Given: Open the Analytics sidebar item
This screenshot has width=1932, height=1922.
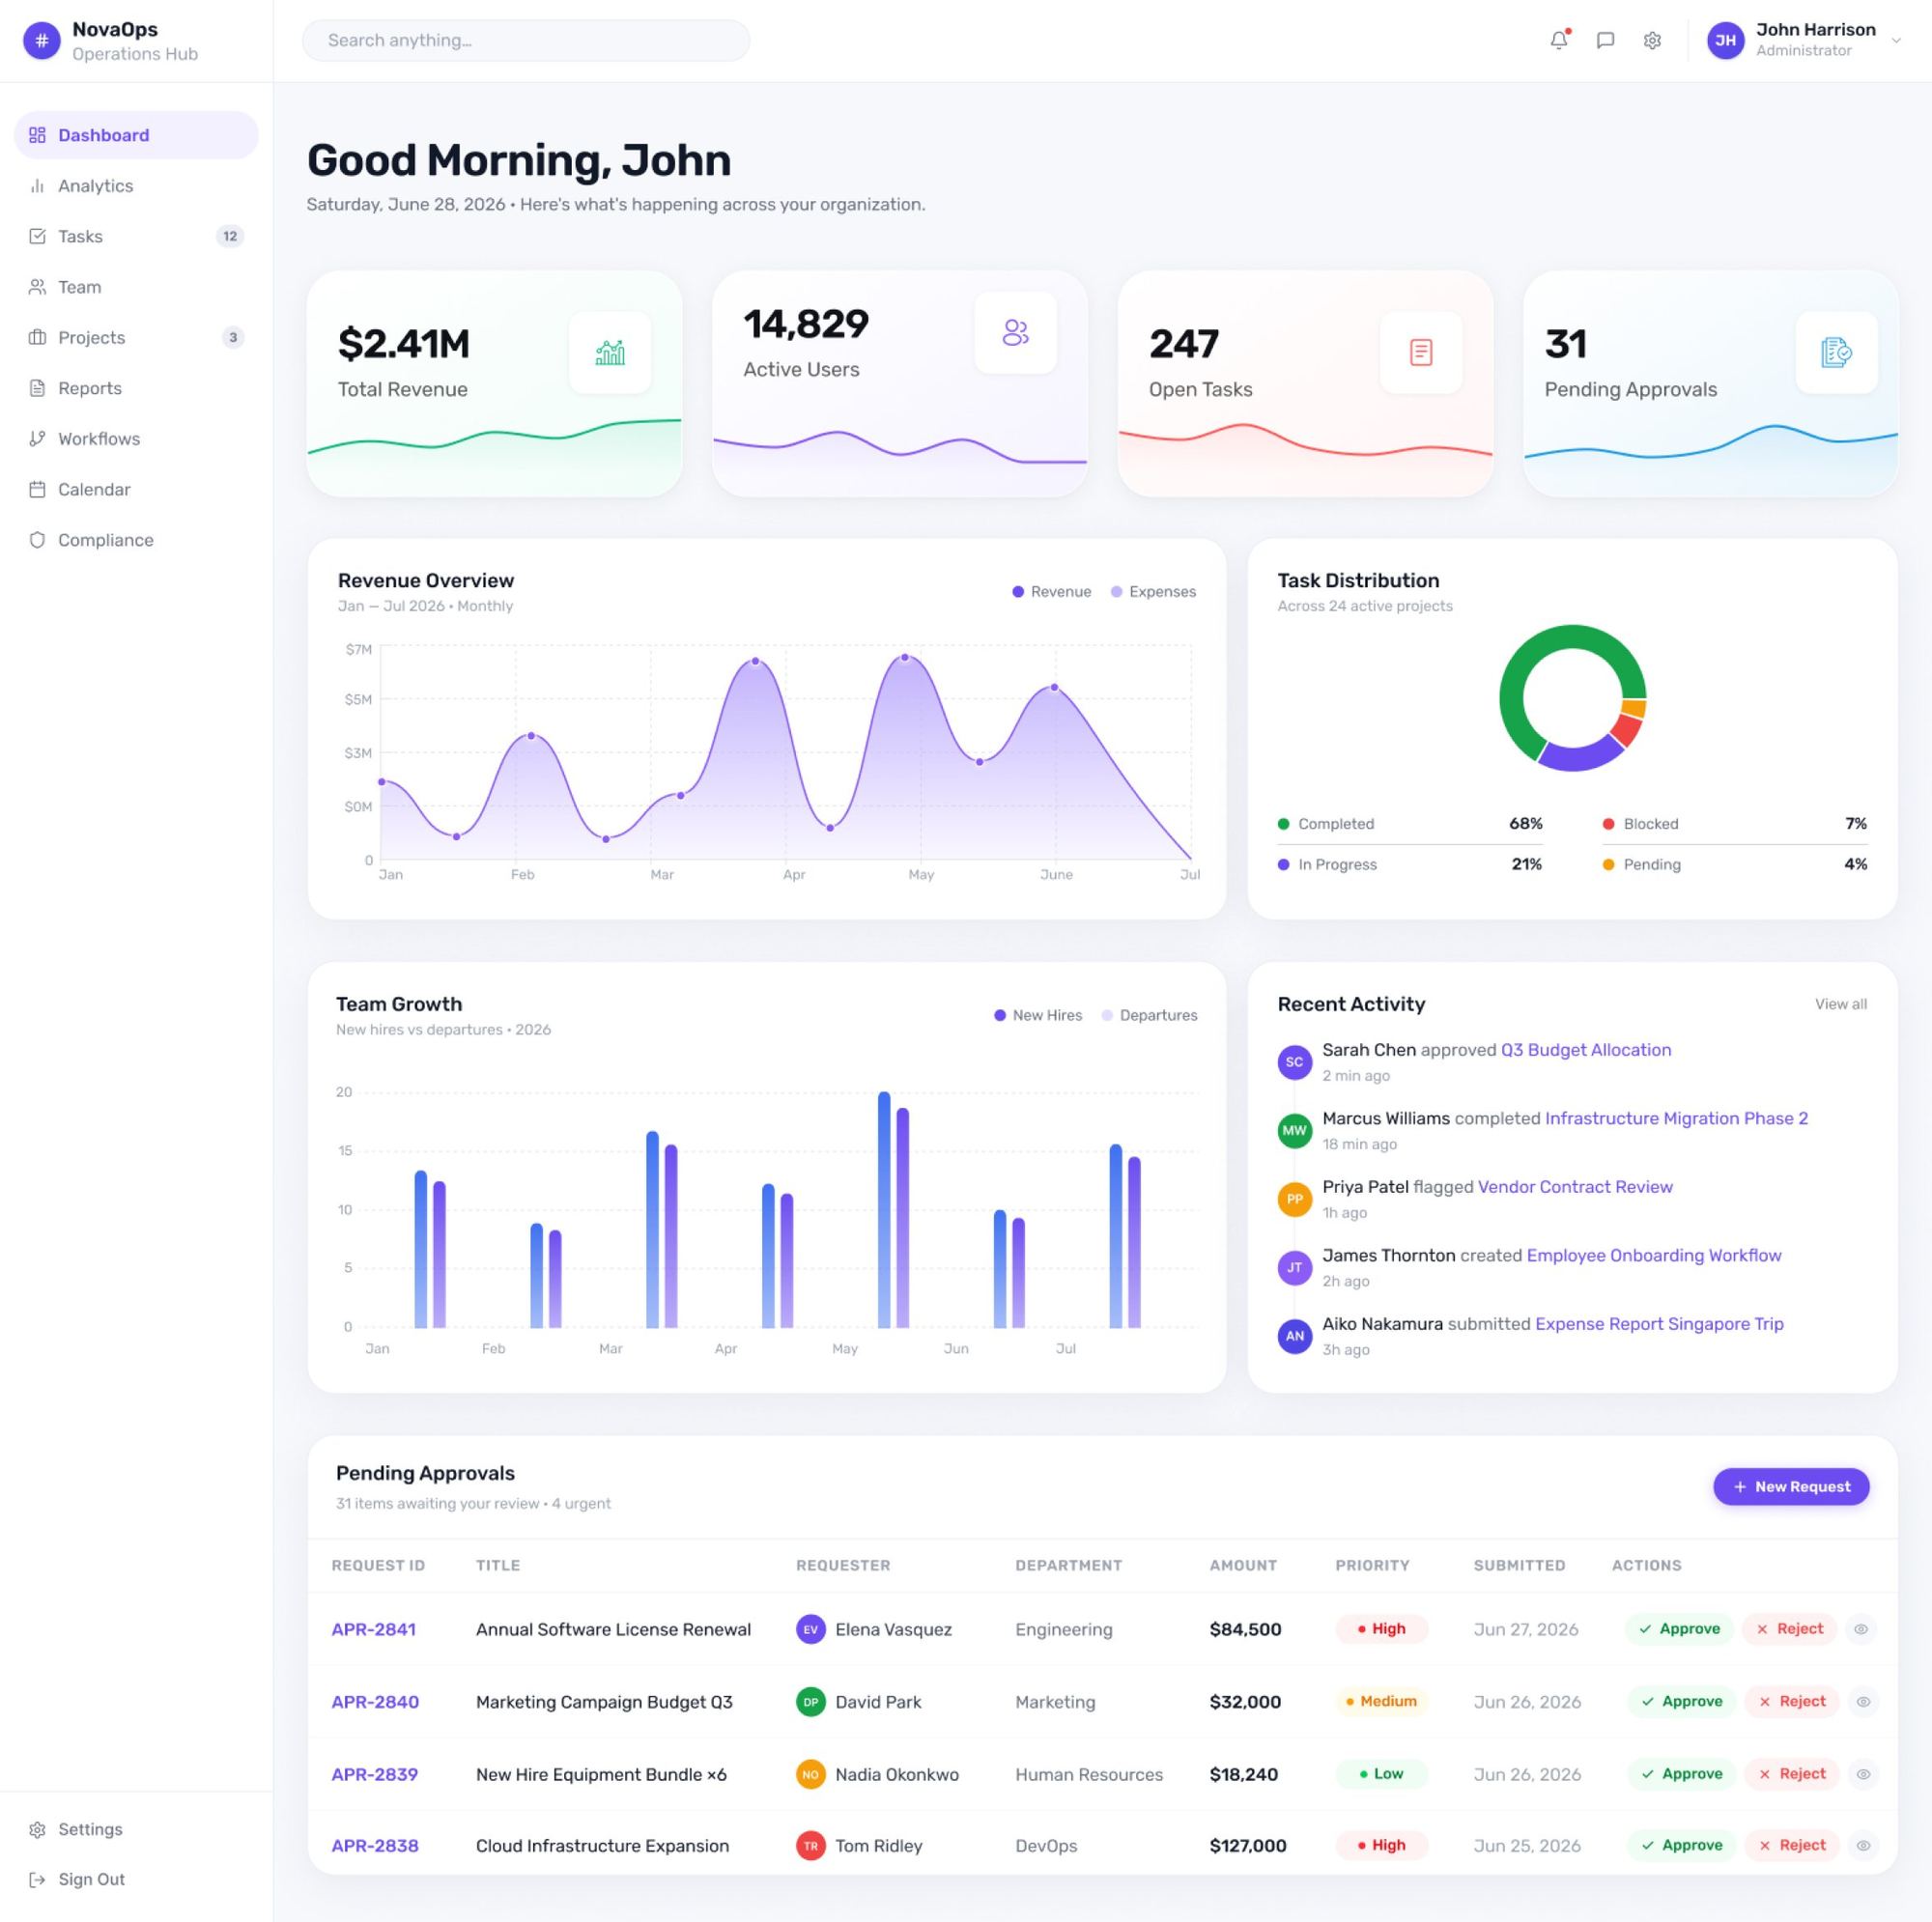Looking at the screenshot, I should coord(136,186).
